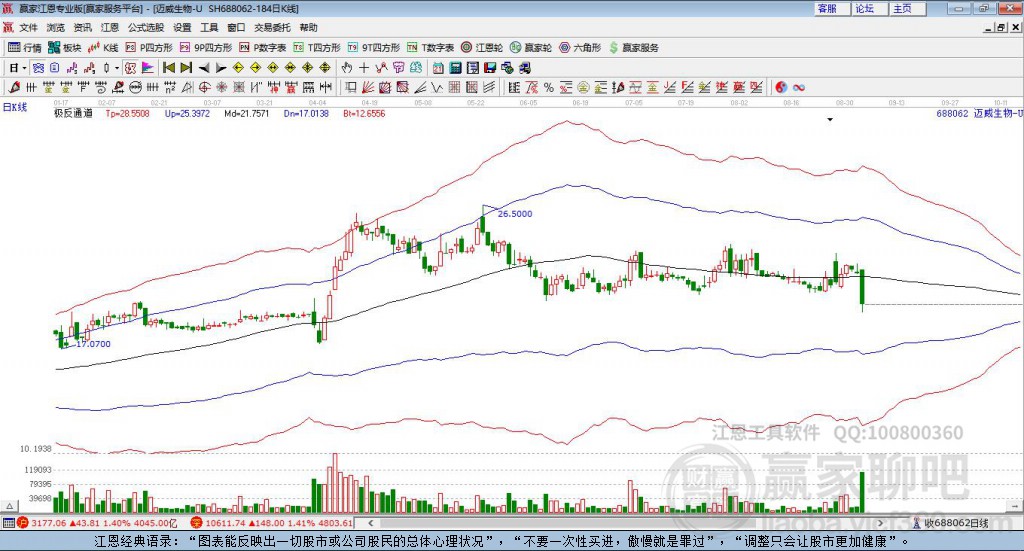
Task: Click the 688062 迈威生物-U stock label
Action: click(978, 114)
